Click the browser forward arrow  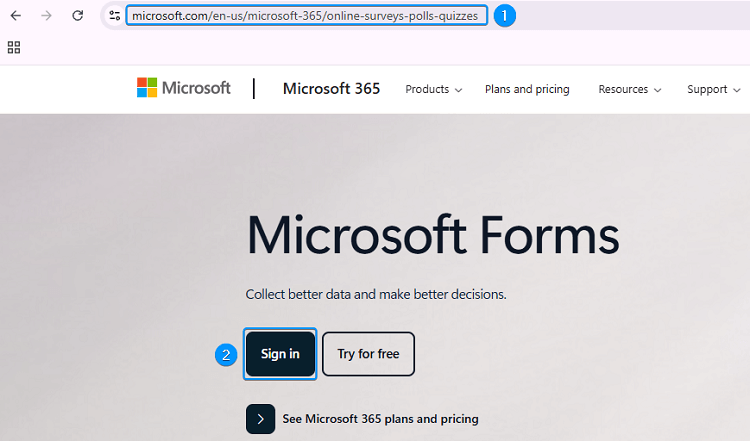(x=46, y=16)
